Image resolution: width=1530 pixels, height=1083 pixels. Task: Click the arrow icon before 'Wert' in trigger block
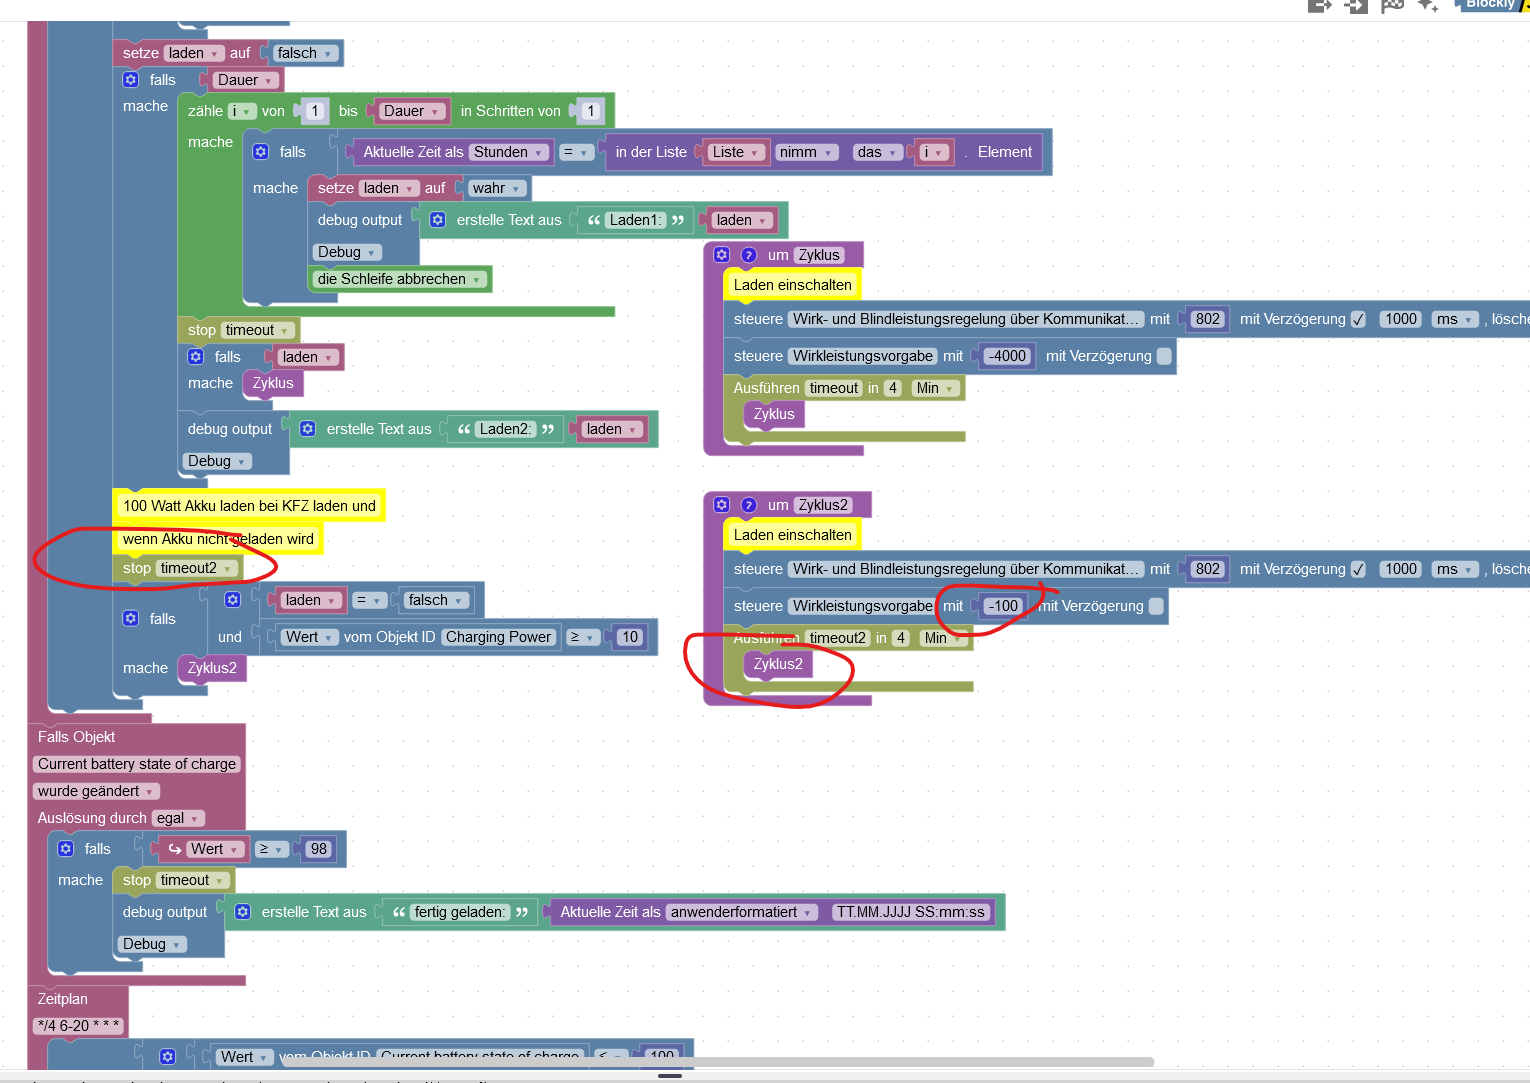tap(175, 849)
